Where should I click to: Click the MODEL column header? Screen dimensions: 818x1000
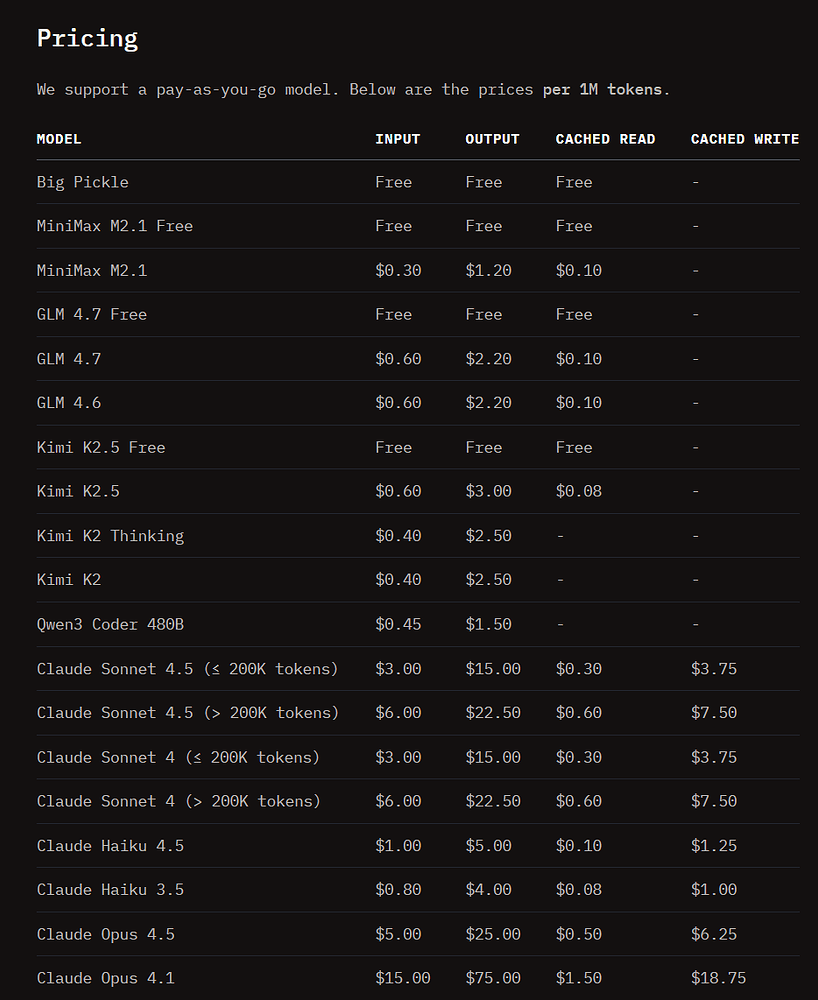(x=59, y=139)
